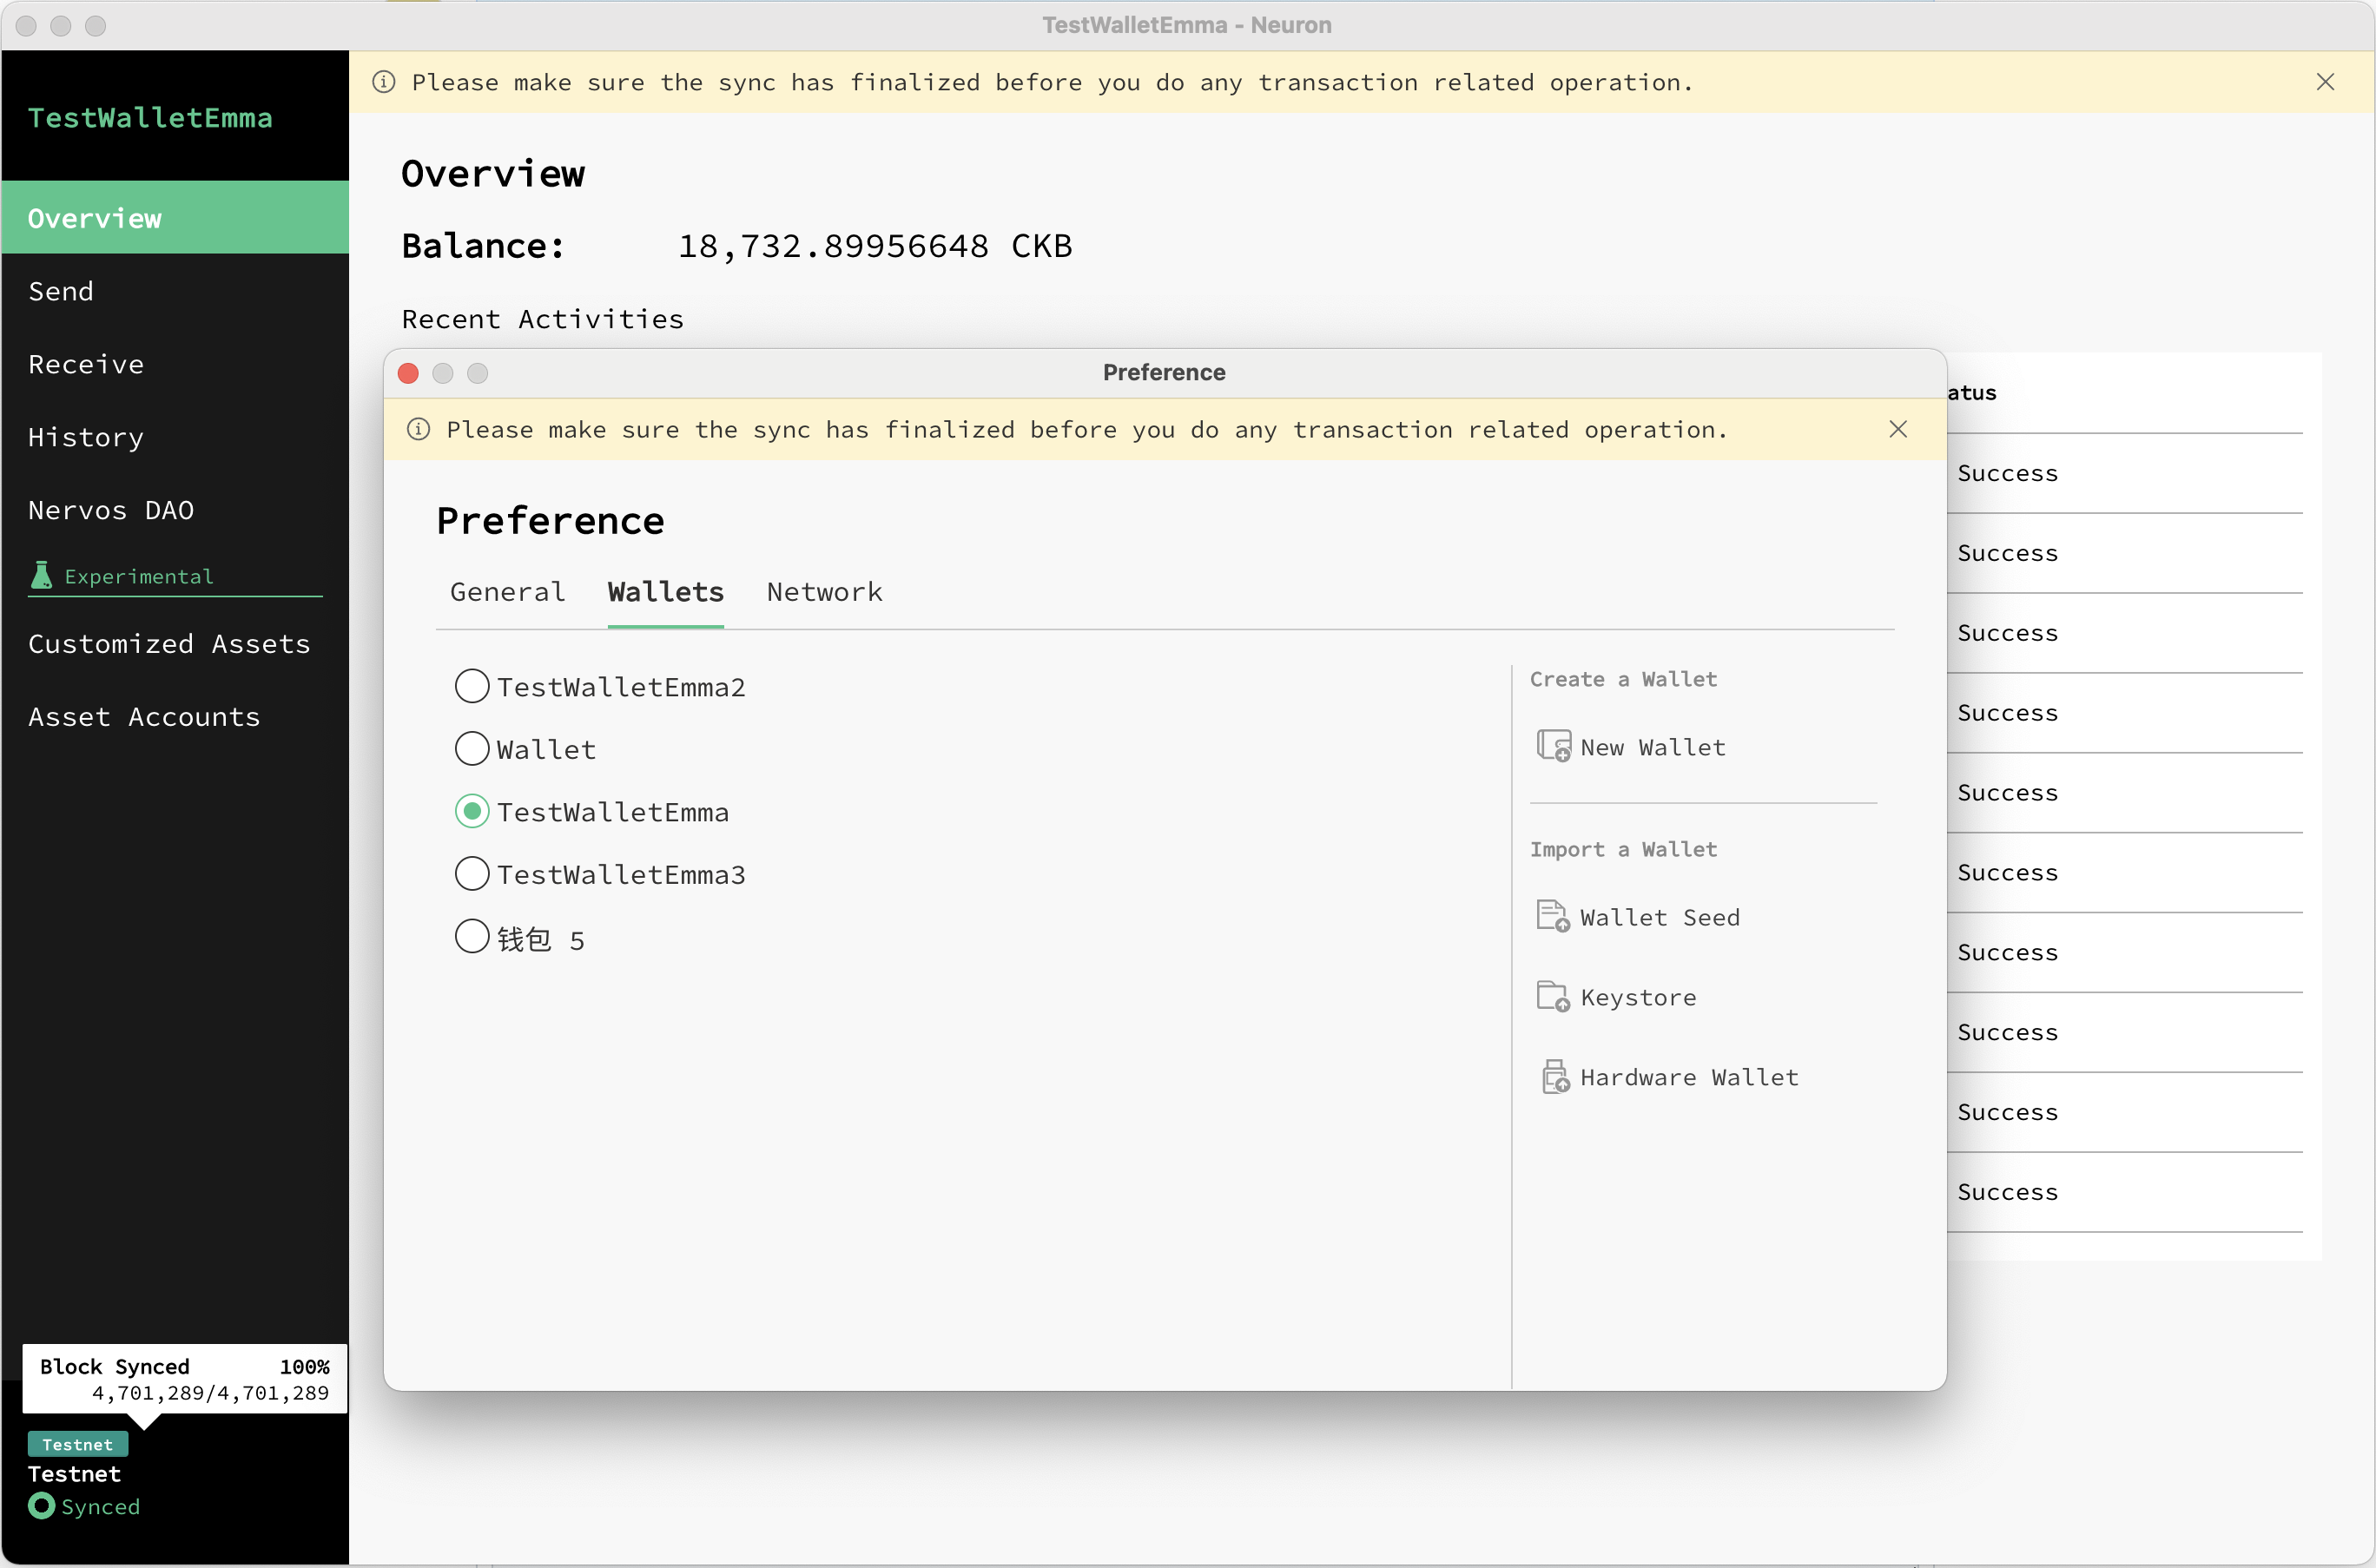Click the 100% sync percentage

point(304,1366)
